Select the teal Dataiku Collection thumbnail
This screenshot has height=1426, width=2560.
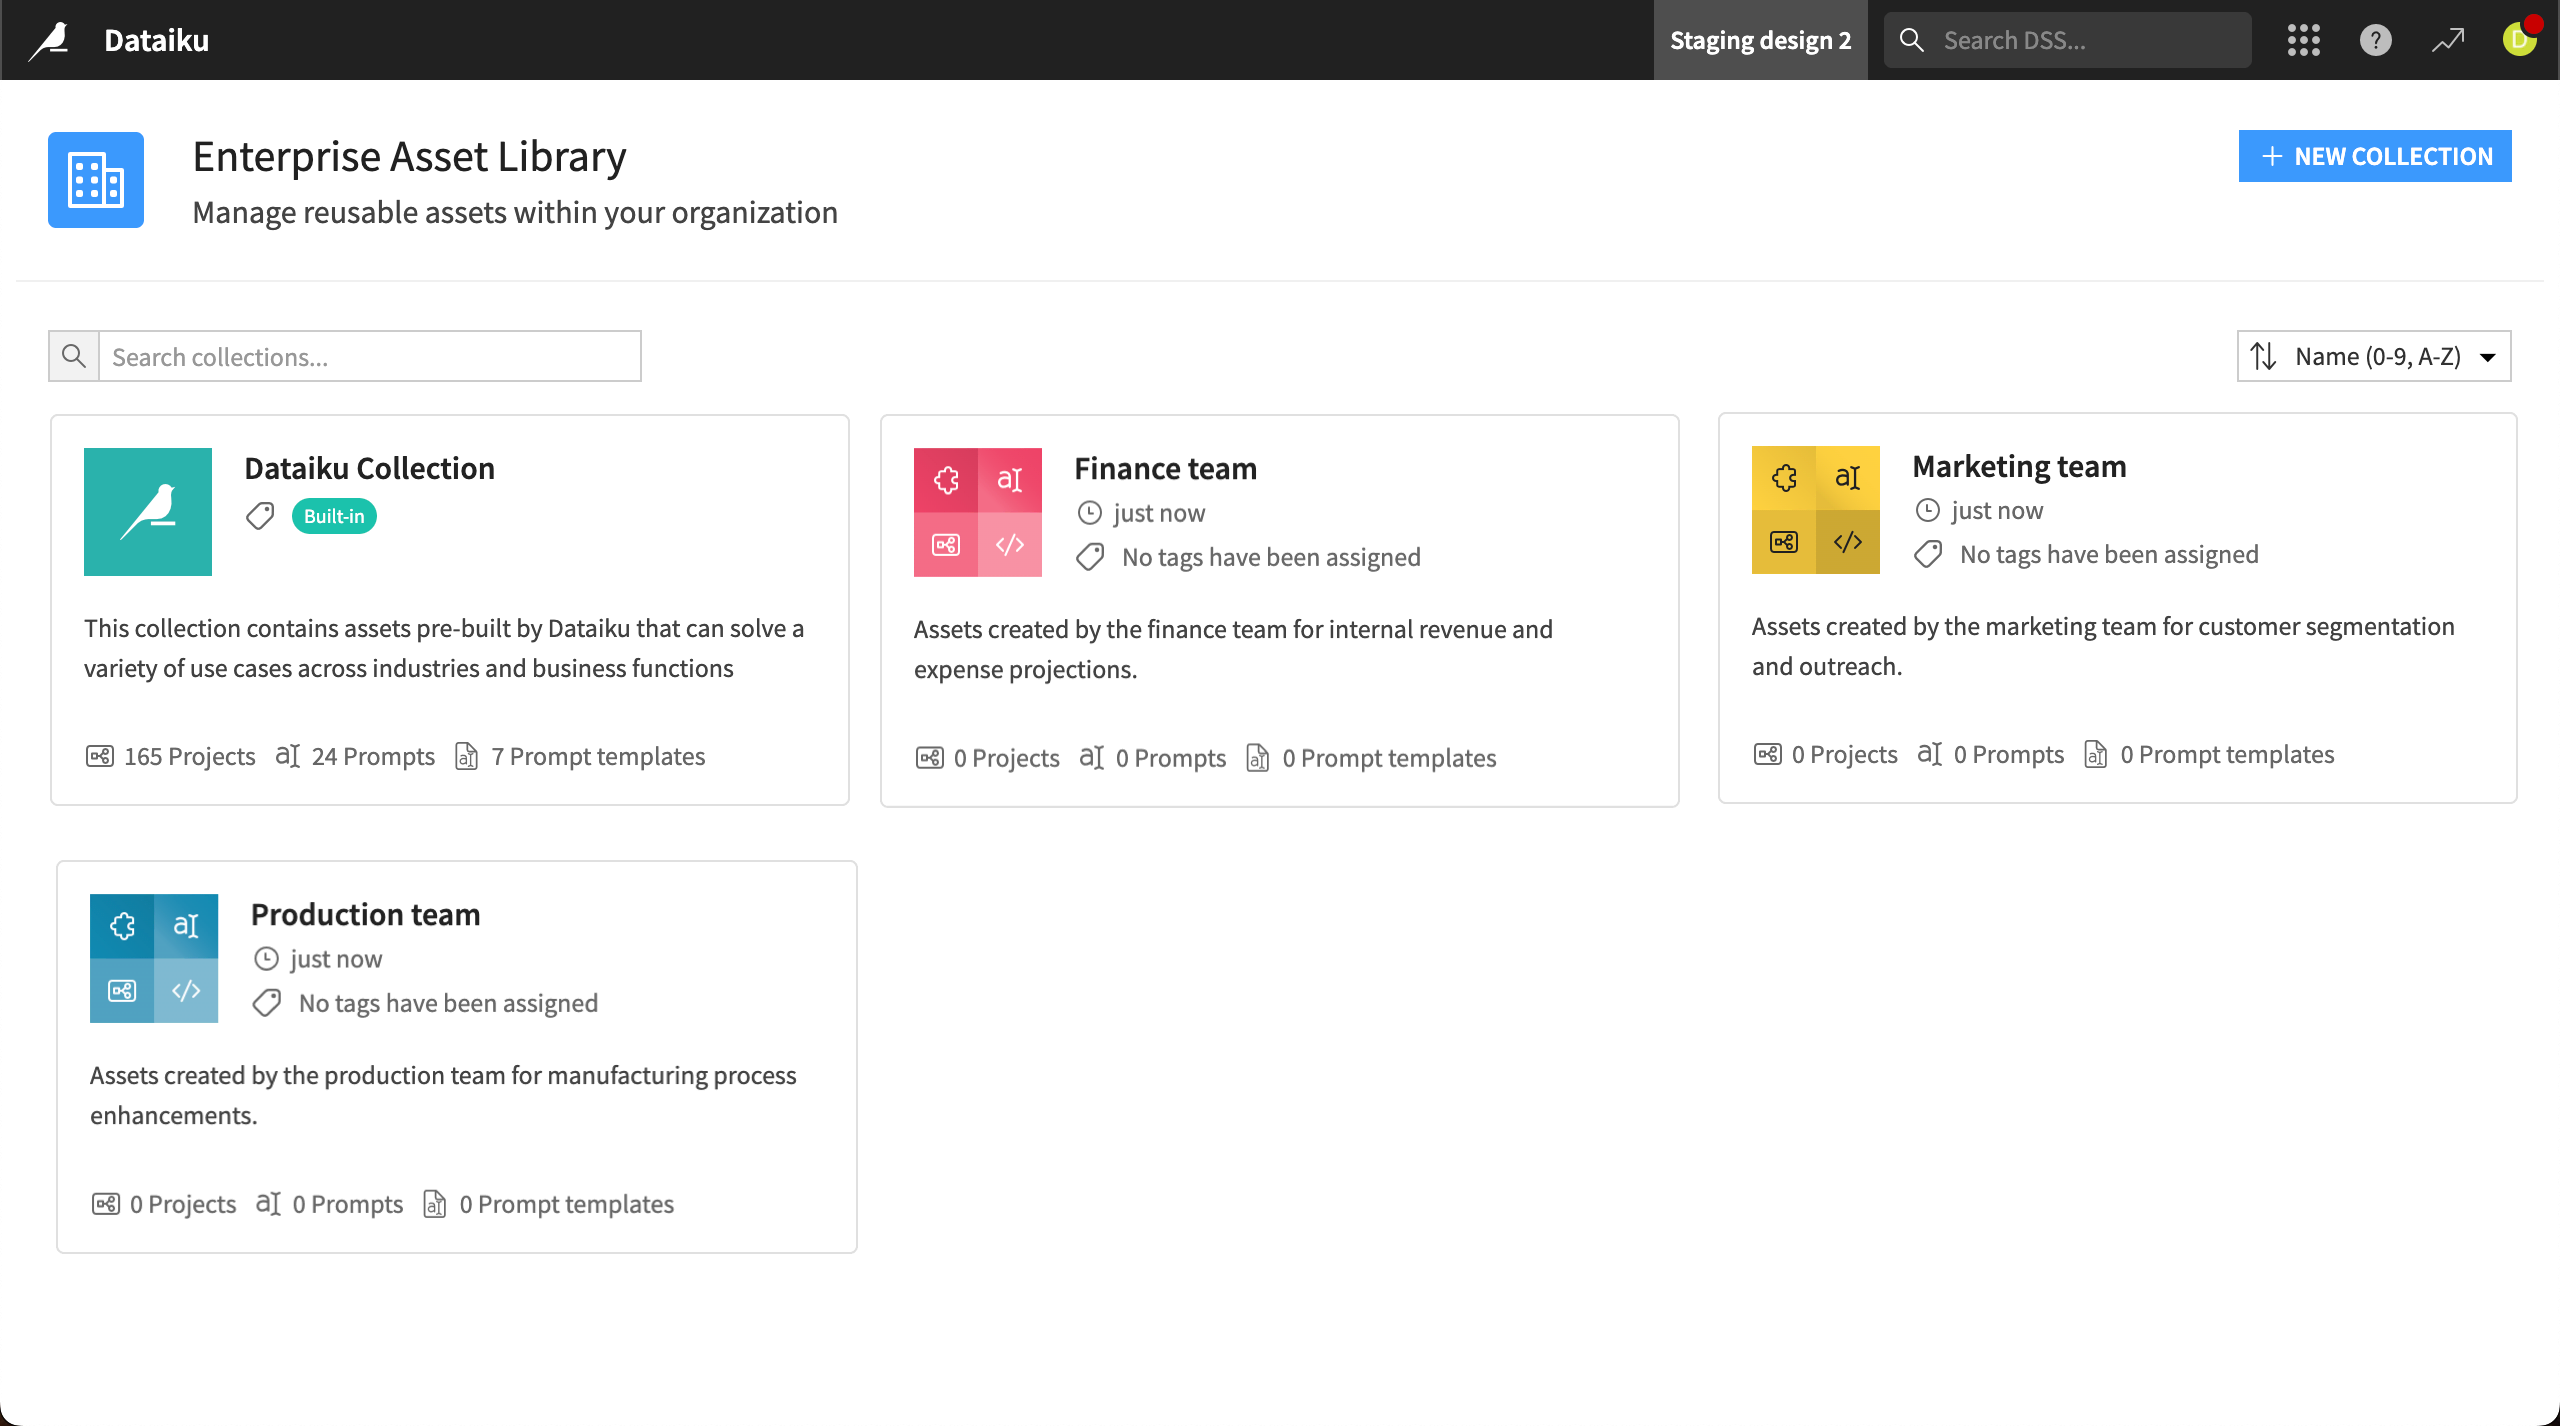point(147,511)
